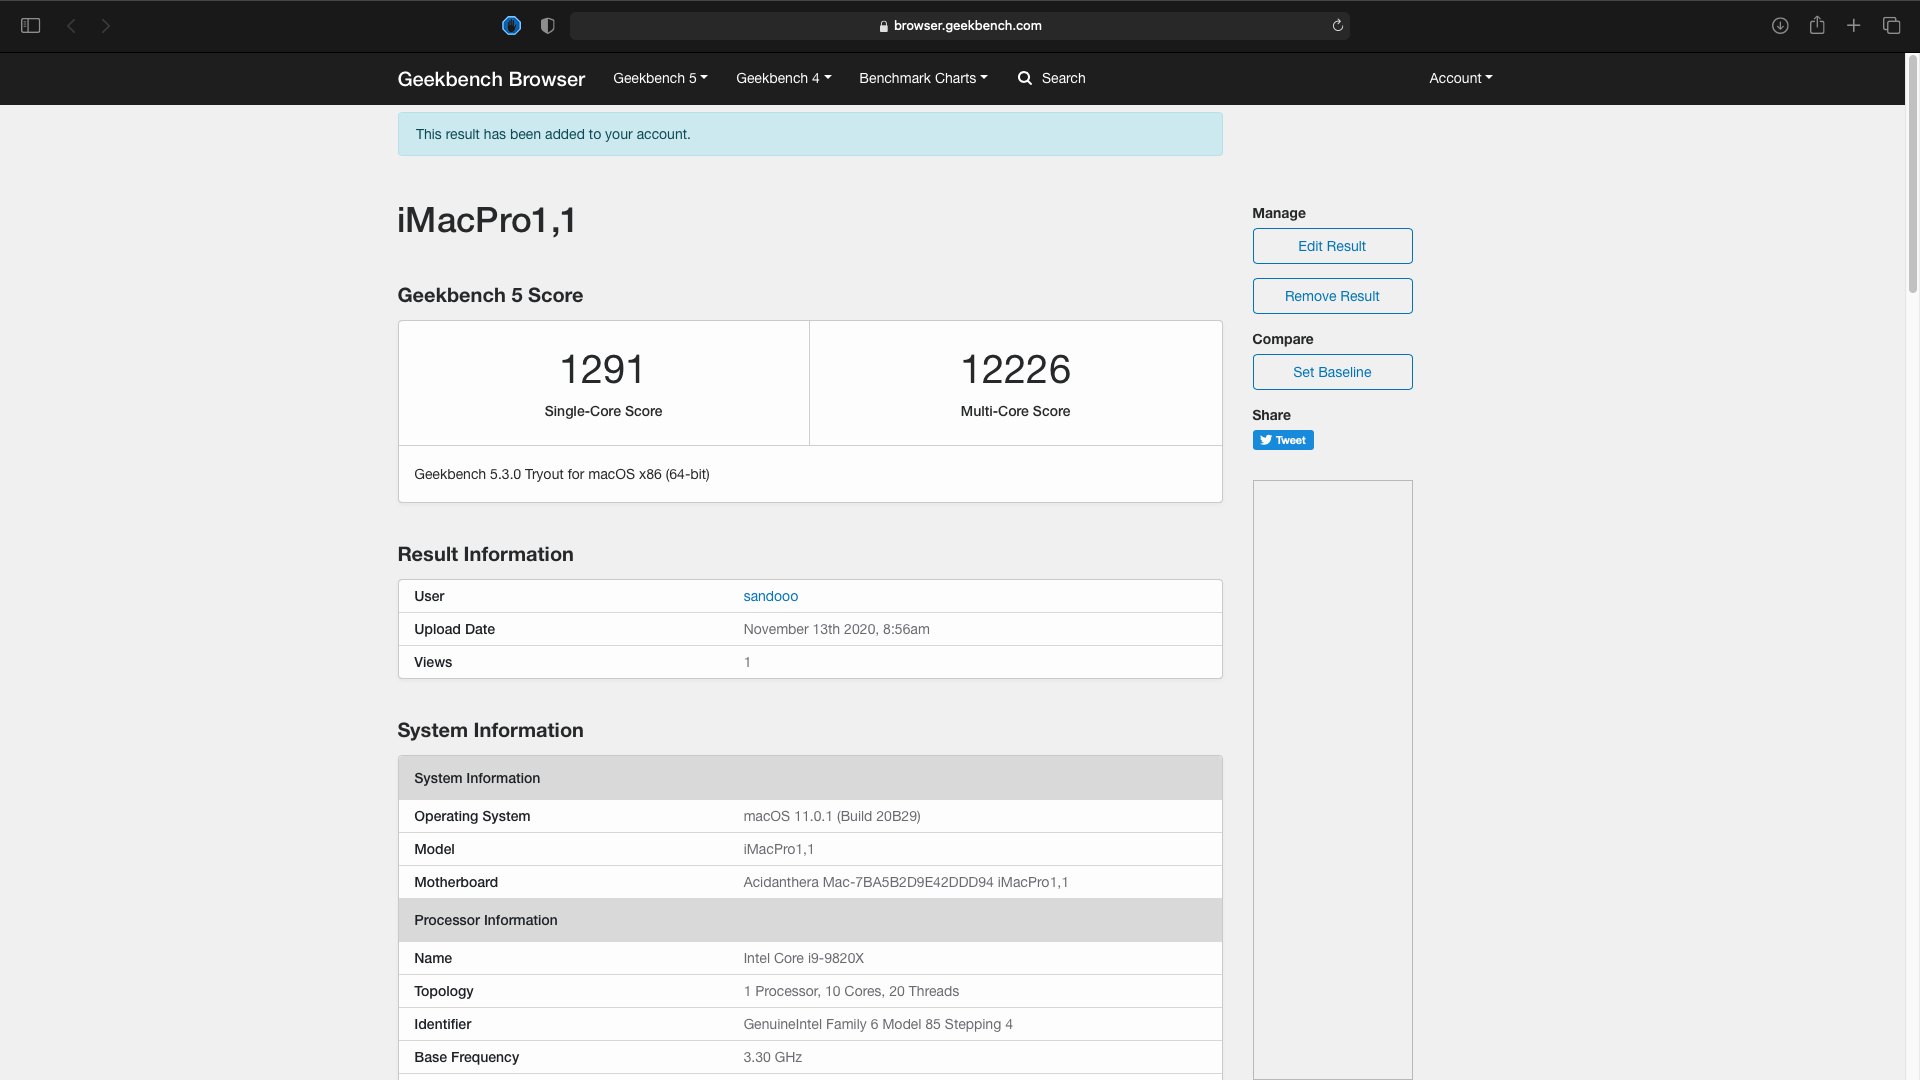This screenshot has height=1080, width=1920.
Task: Open the Account menu
Action: [1460, 78]
